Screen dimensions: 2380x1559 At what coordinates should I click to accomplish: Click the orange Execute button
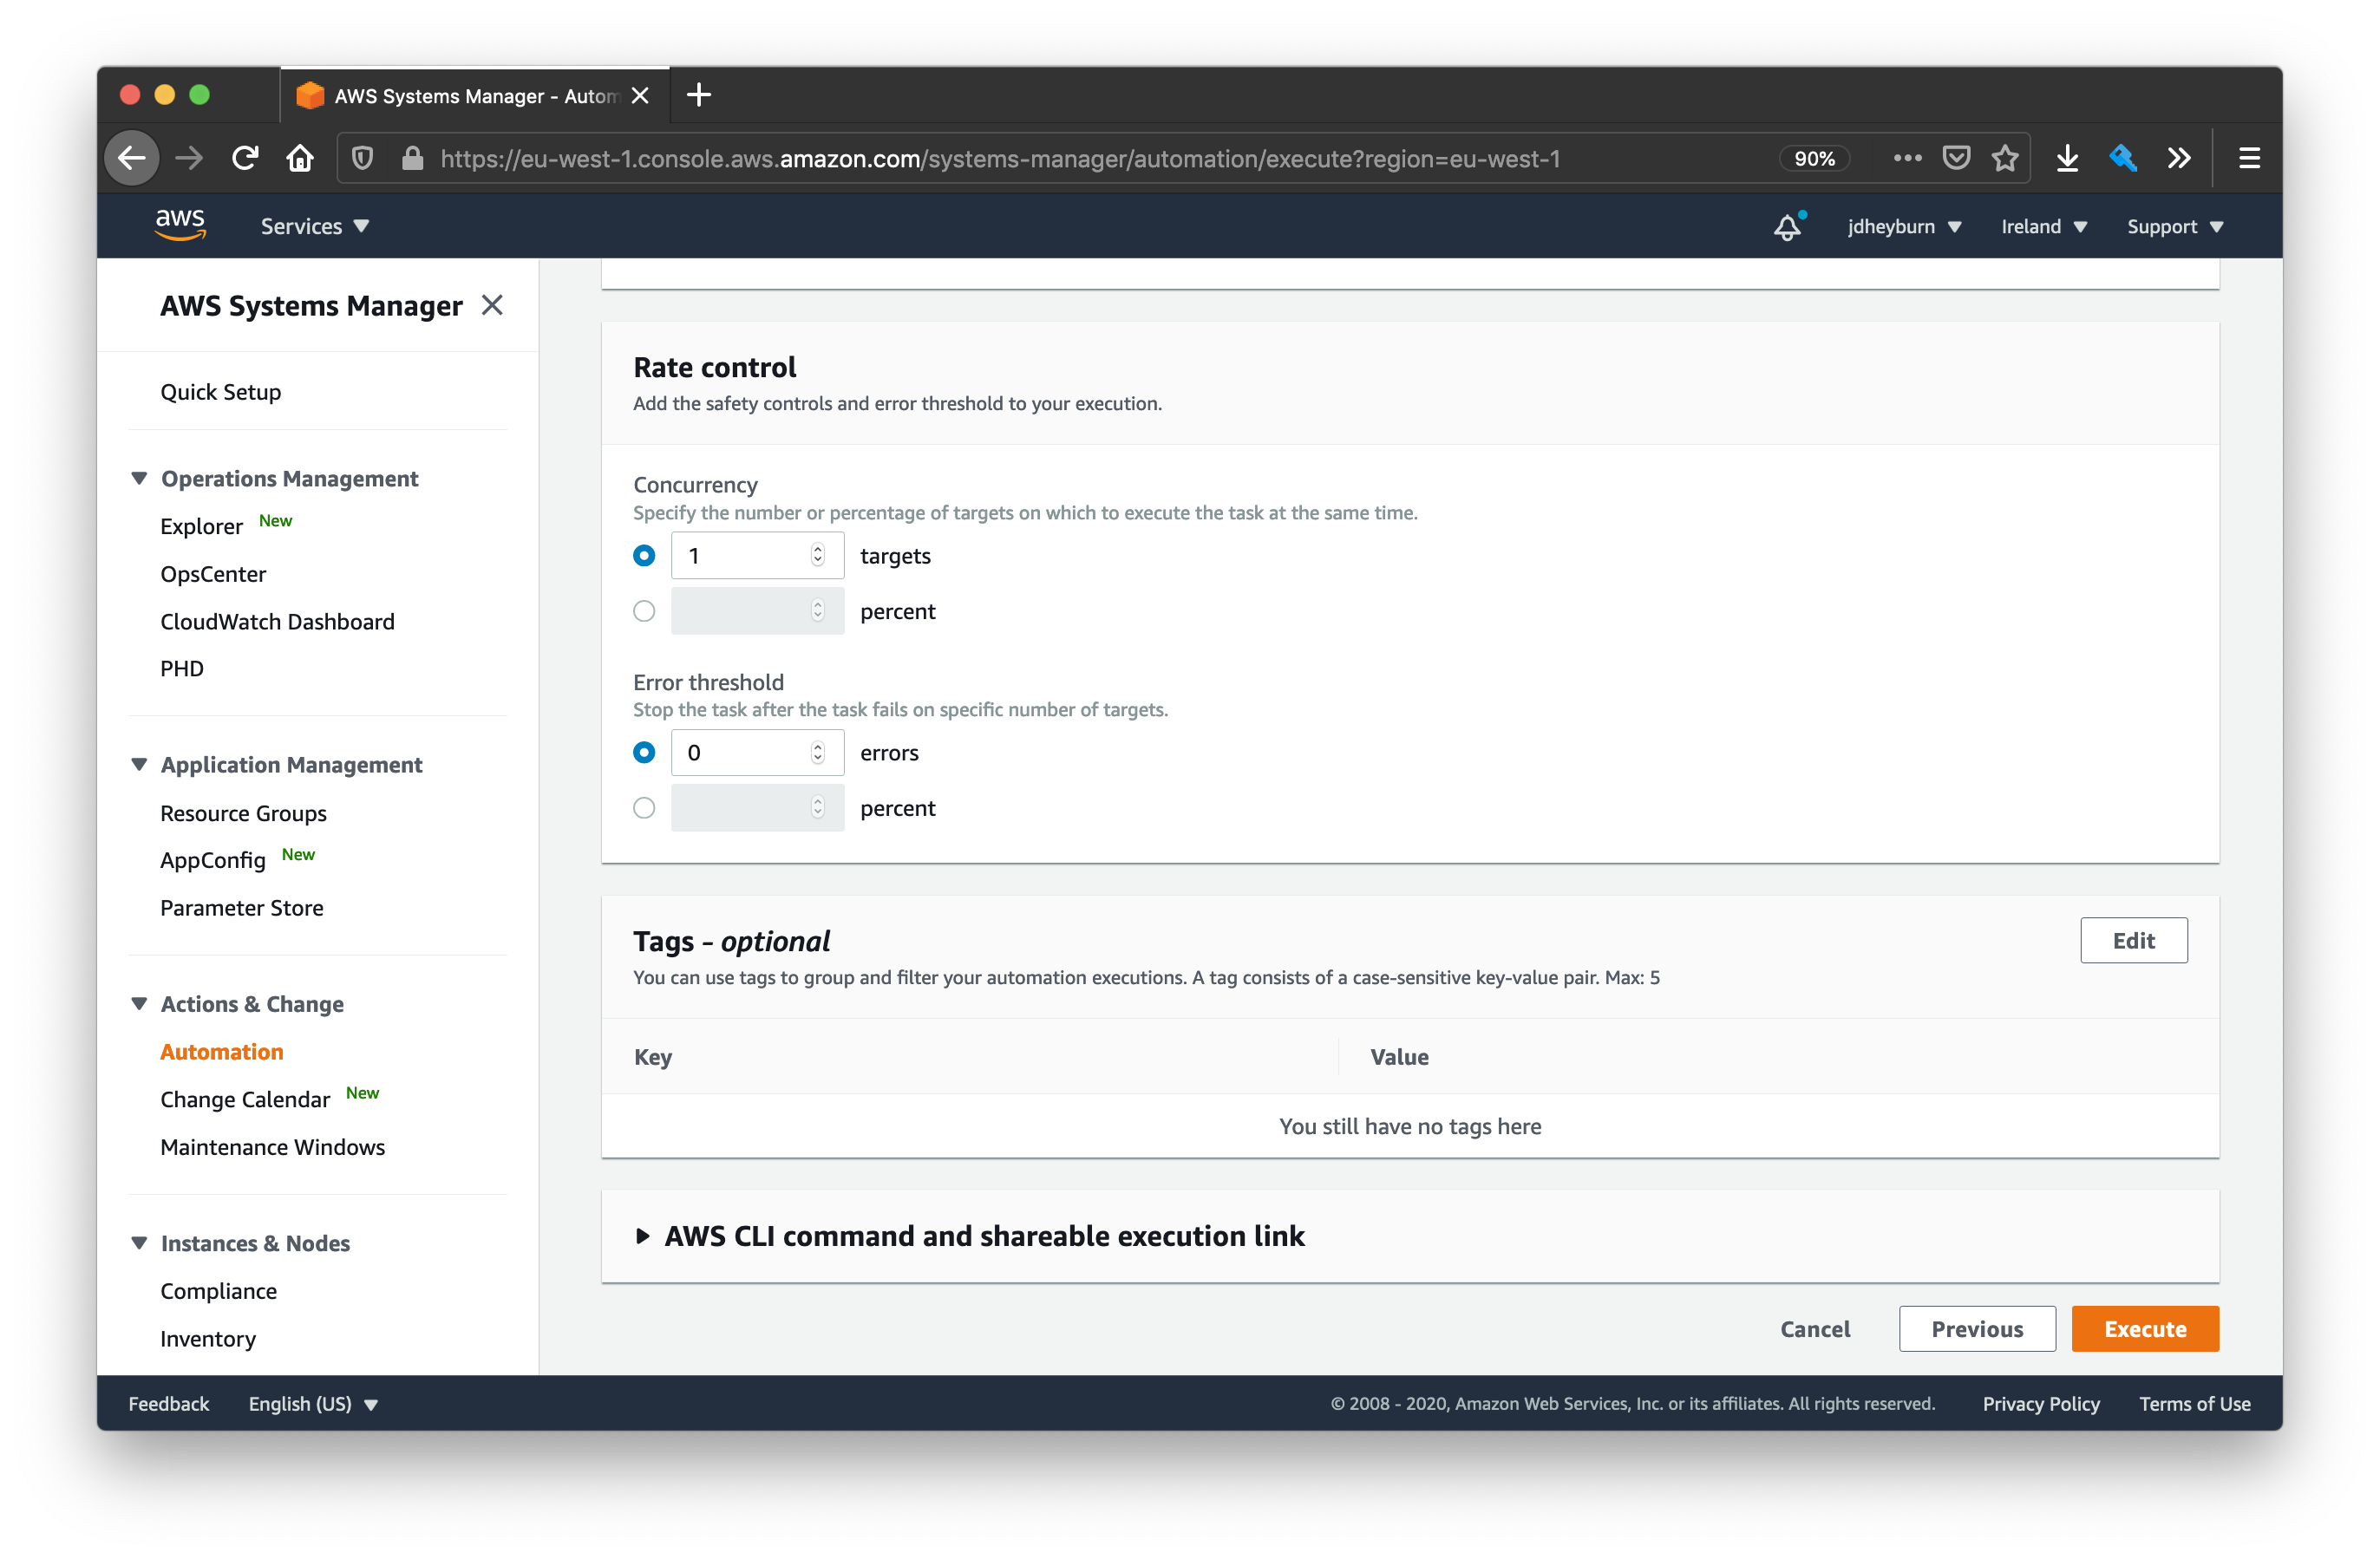pyautogui.click(x=2145, y=1328)
